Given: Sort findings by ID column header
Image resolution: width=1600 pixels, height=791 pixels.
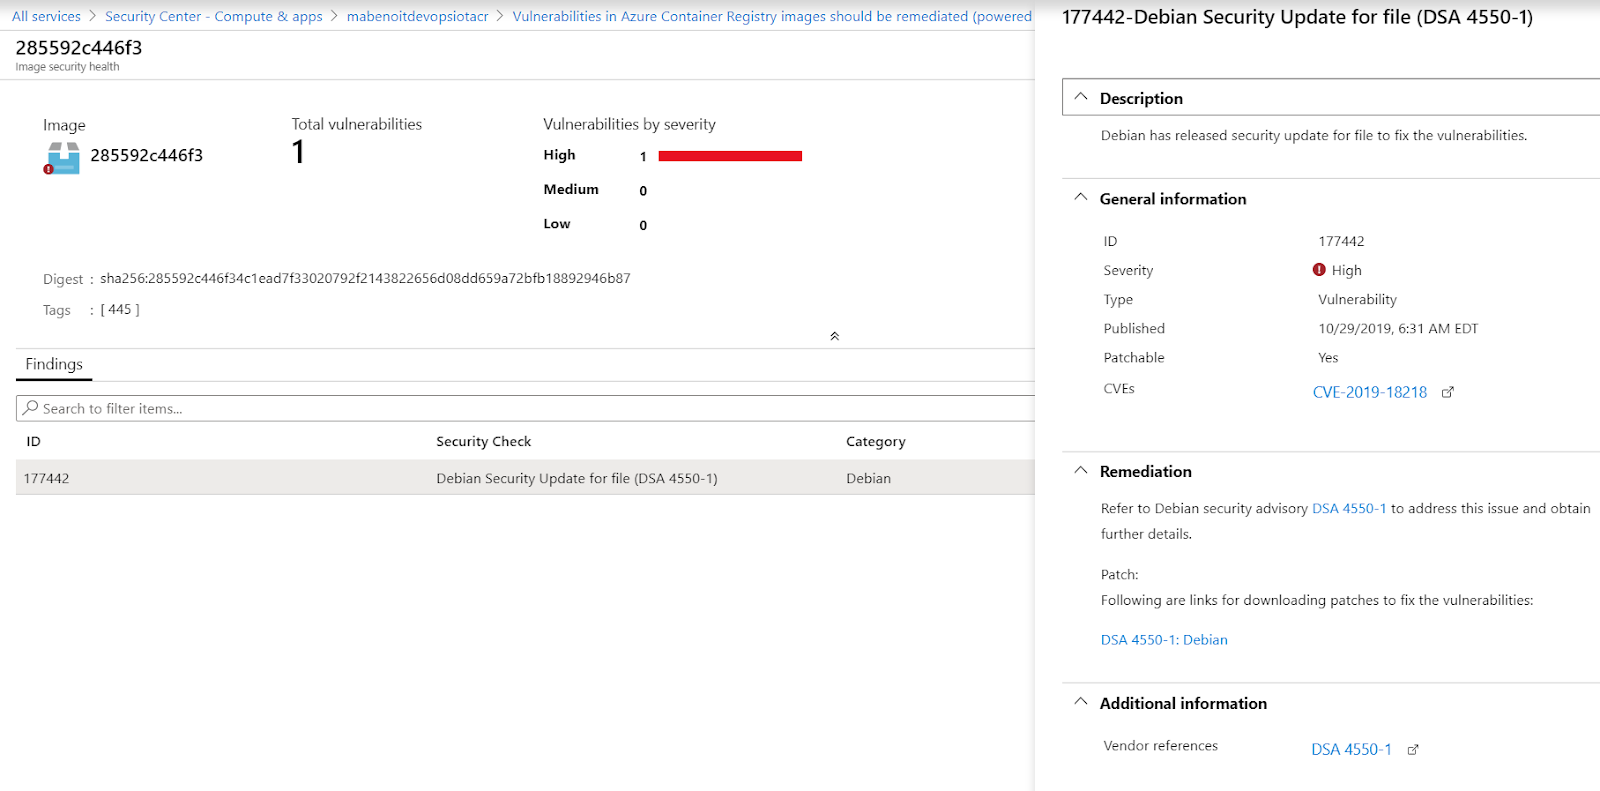Looking at the screenshot, I should tap(33, 441).
